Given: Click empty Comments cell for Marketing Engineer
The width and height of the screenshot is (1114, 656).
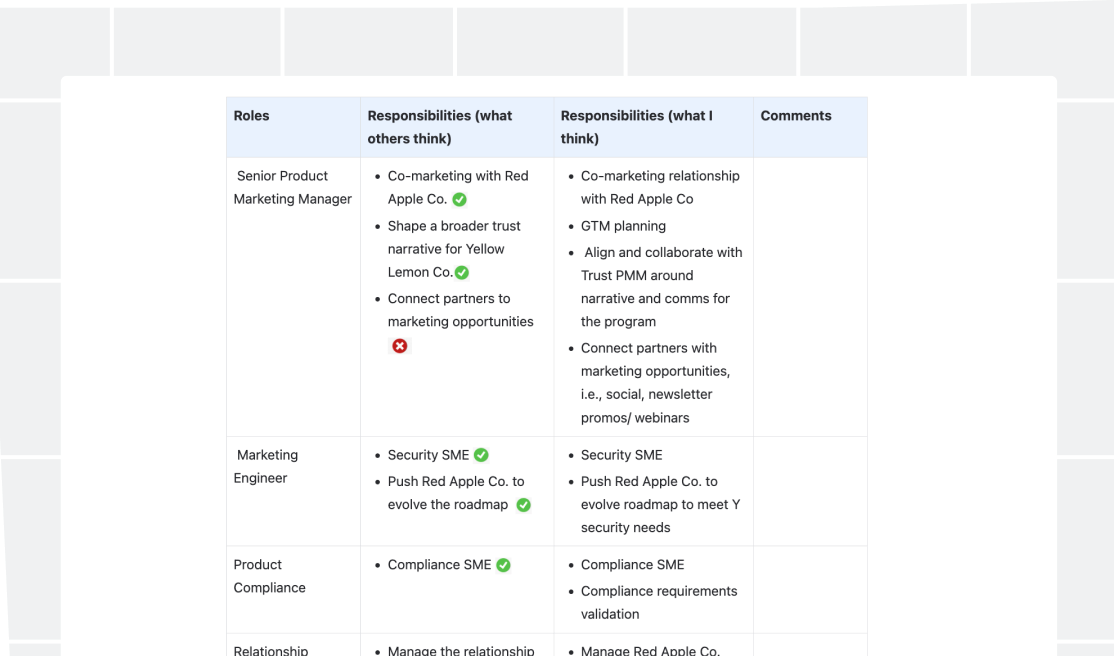Looking at the screenshot, I should 811,491.
